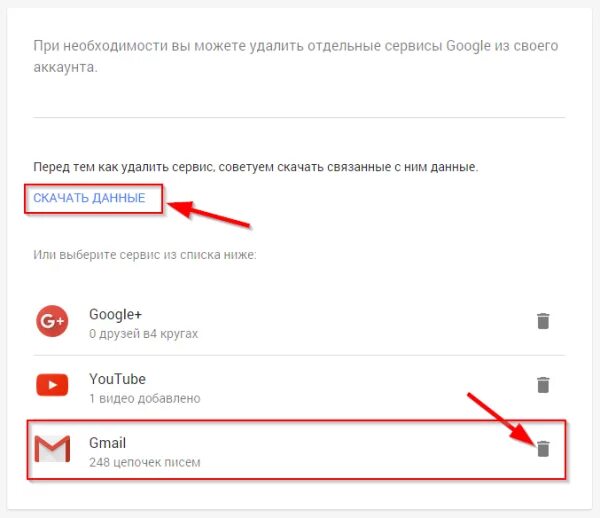The height and width of the screenshot is (518, 600).
Task: Select the Google+ service name
Action: 115,314
